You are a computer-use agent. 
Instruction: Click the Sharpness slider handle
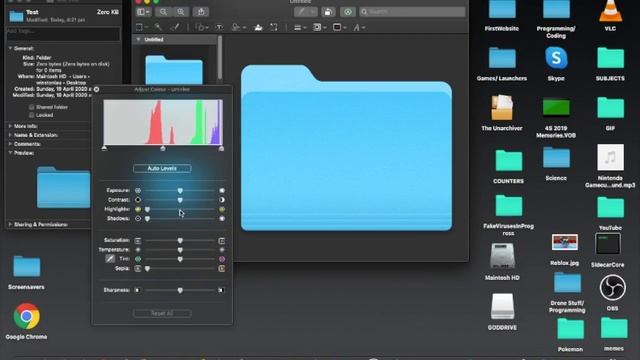click(x=180, y=290)
